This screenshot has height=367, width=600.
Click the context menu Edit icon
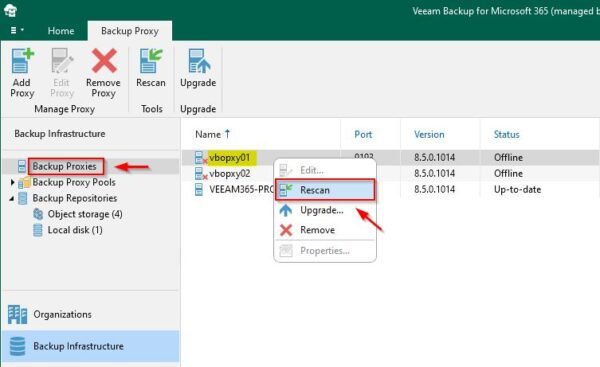click(x=286, y=170)
